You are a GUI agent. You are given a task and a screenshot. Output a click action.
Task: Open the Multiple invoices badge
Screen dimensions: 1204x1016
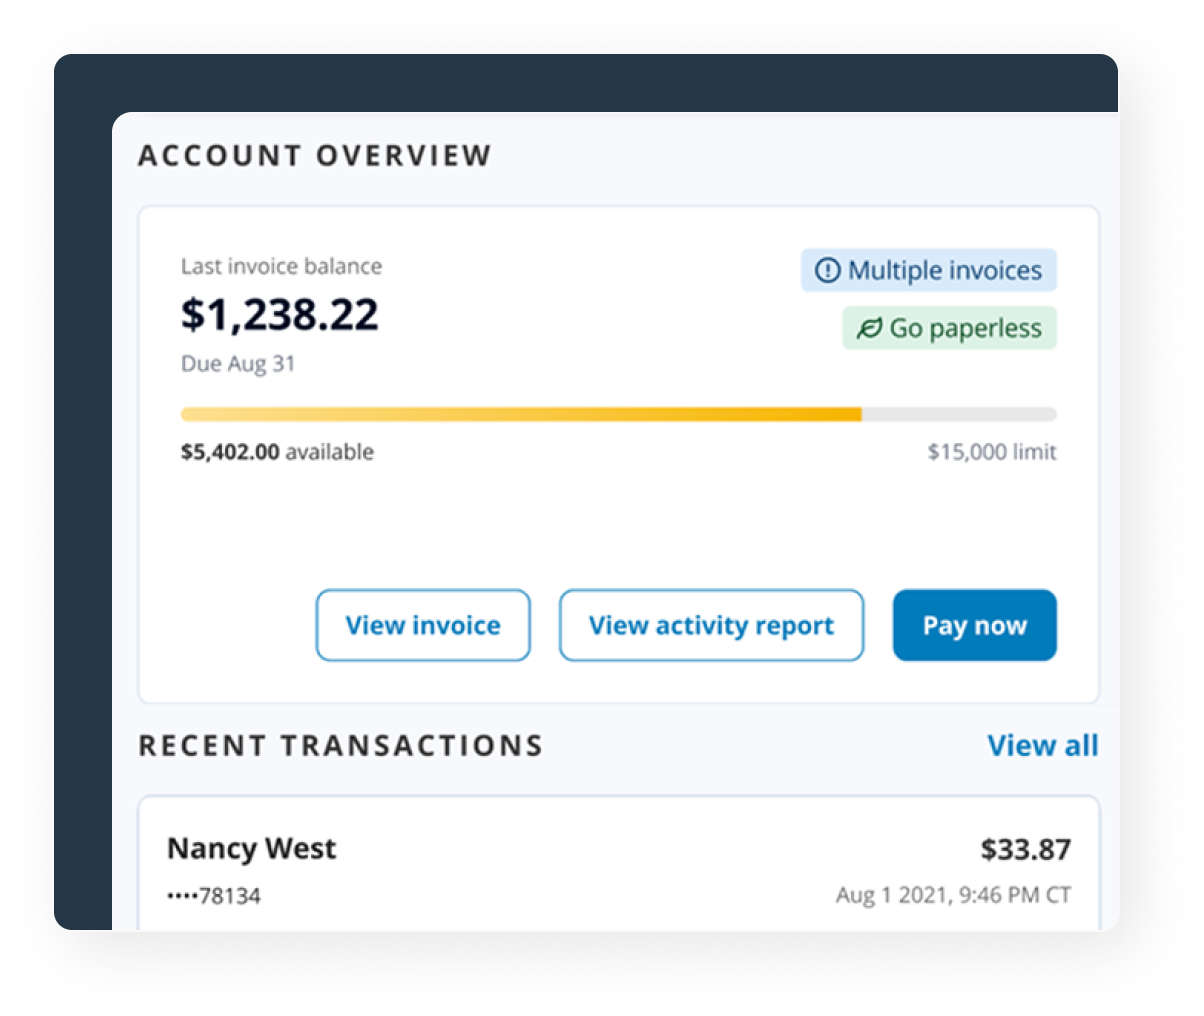pyautogui.click(x=929, y=271)
